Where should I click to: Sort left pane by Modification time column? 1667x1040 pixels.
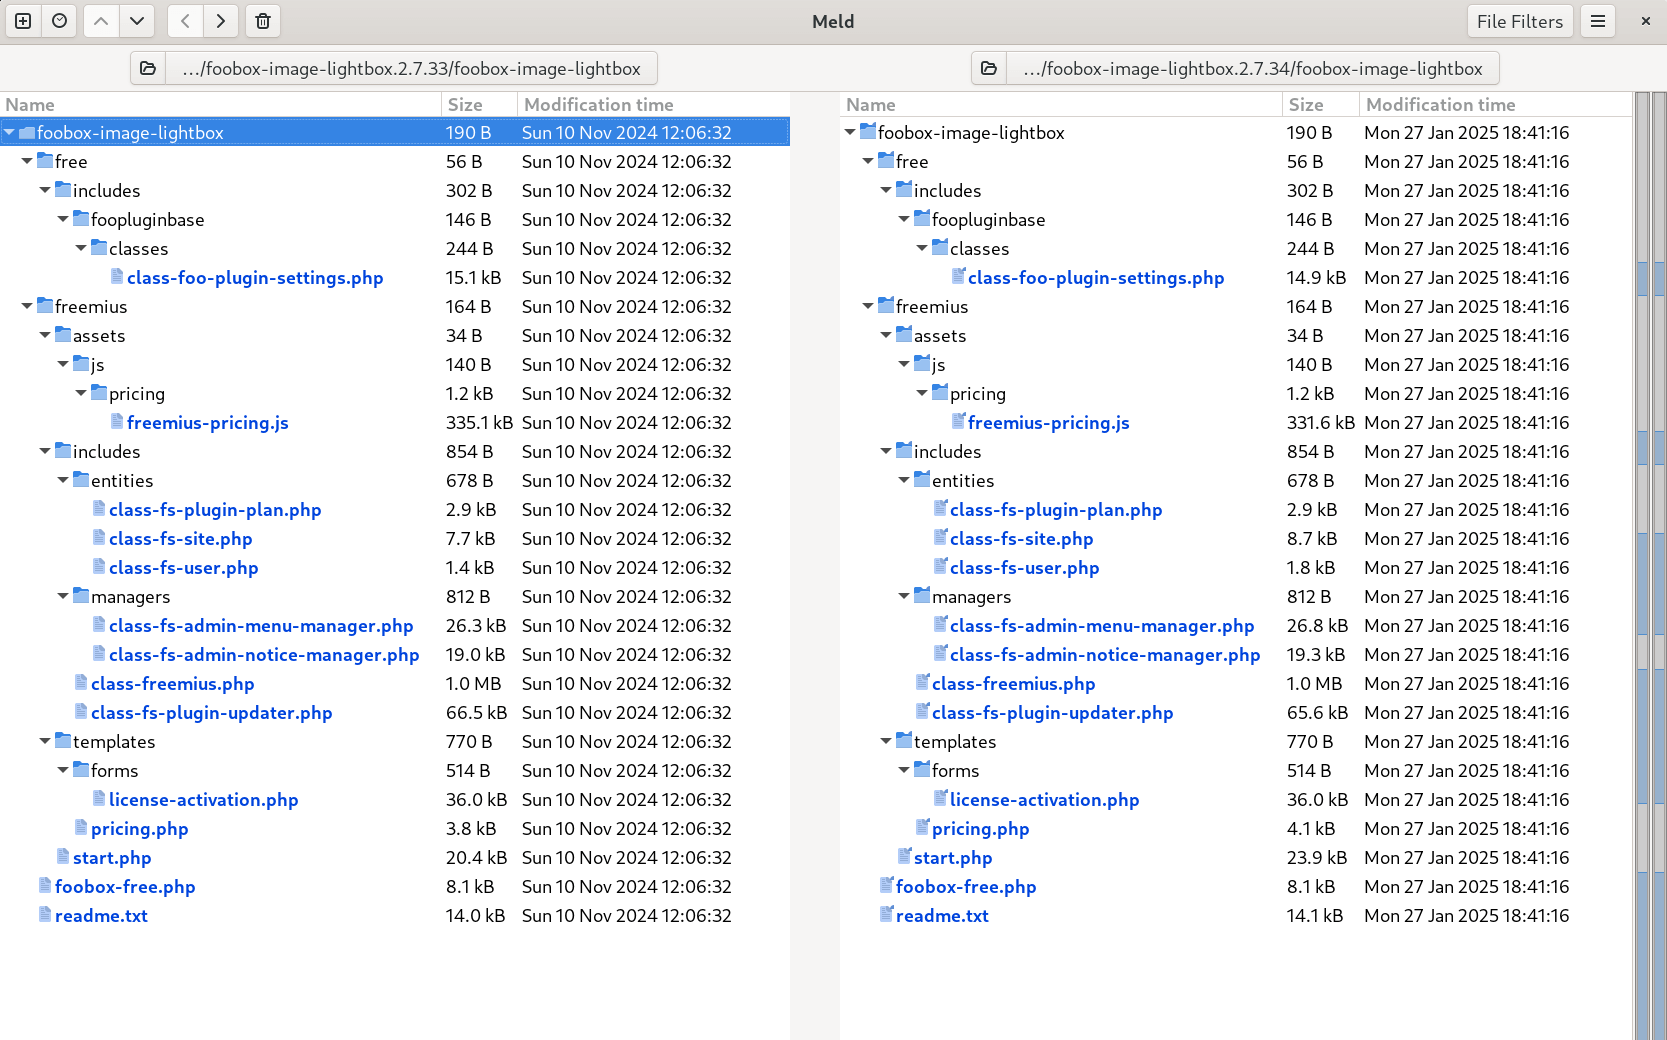click(x=598, y=105)
